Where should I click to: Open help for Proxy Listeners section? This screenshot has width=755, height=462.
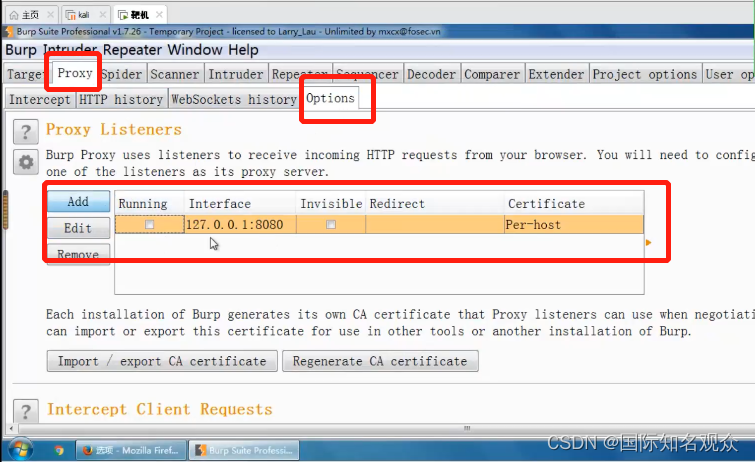pos(26,132)
